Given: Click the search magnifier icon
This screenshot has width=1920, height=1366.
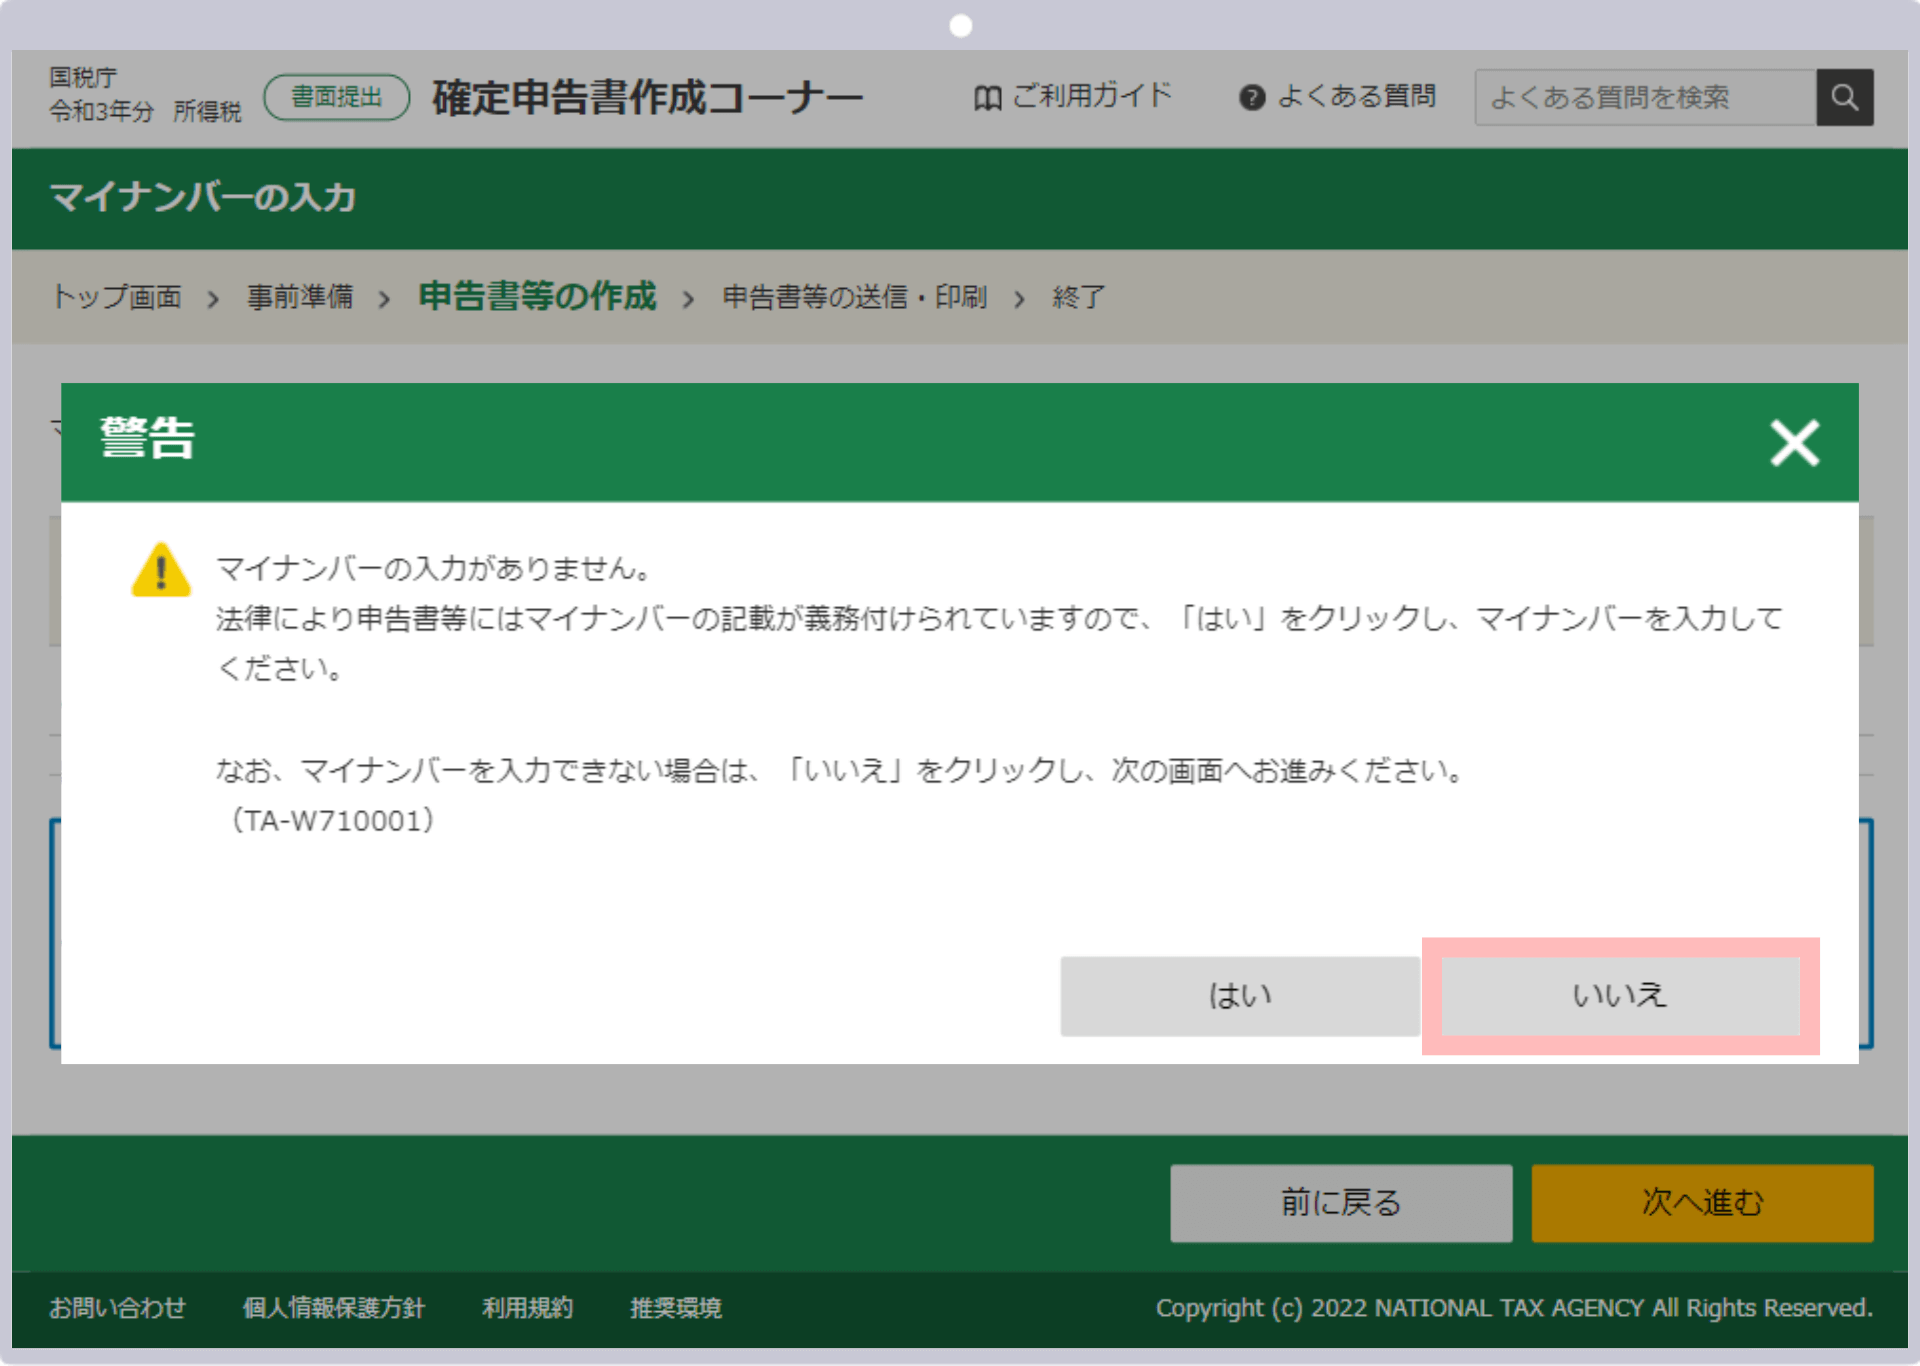Looking at the screenshot, I should [x=1845, y=97].
